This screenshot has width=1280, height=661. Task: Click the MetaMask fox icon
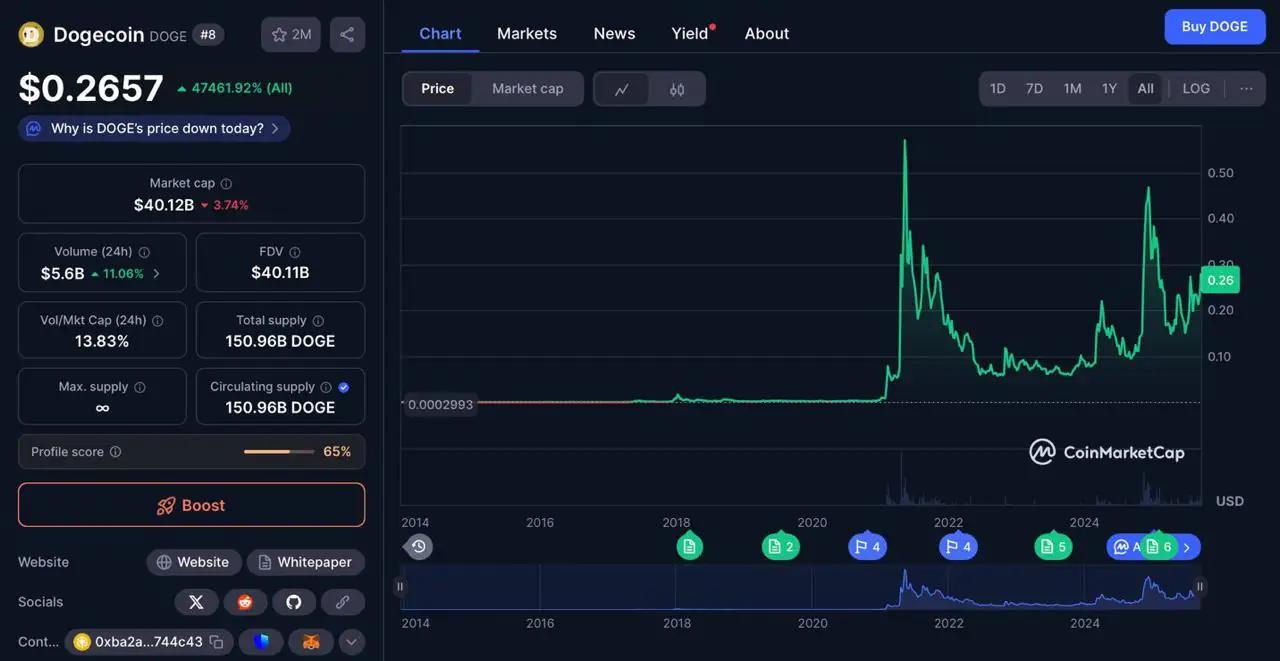click(x=311, y=642)
